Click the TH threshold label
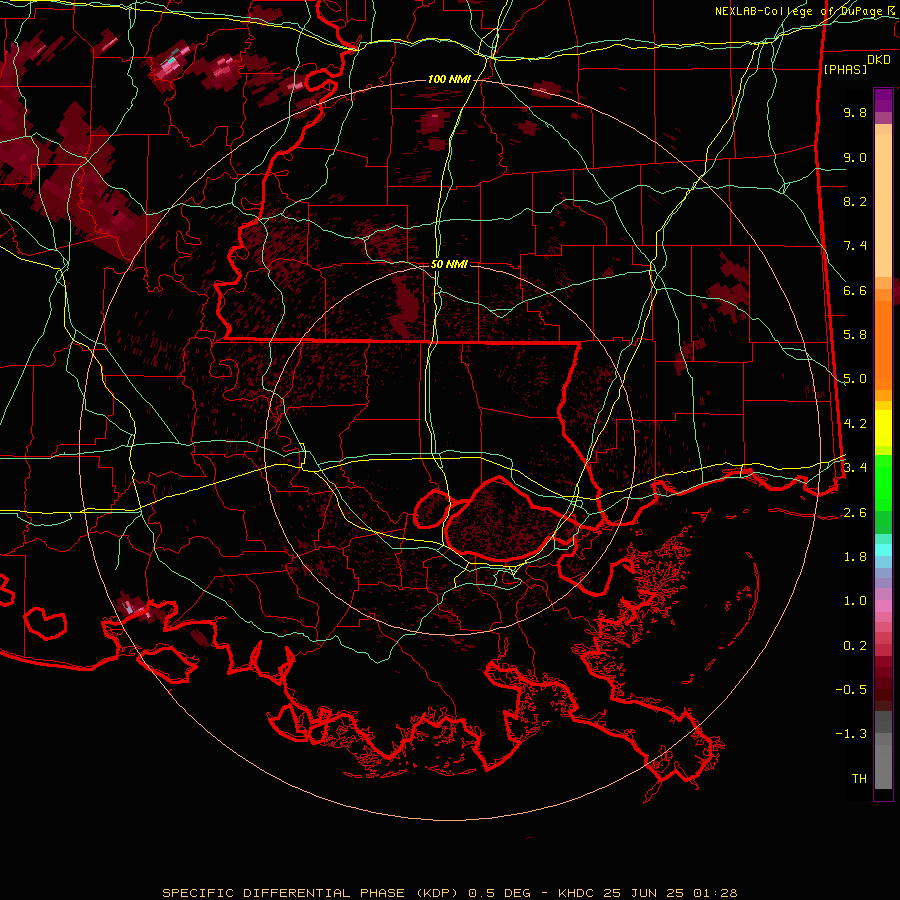The height and width of the screenshot is (900, 900). 859,779
